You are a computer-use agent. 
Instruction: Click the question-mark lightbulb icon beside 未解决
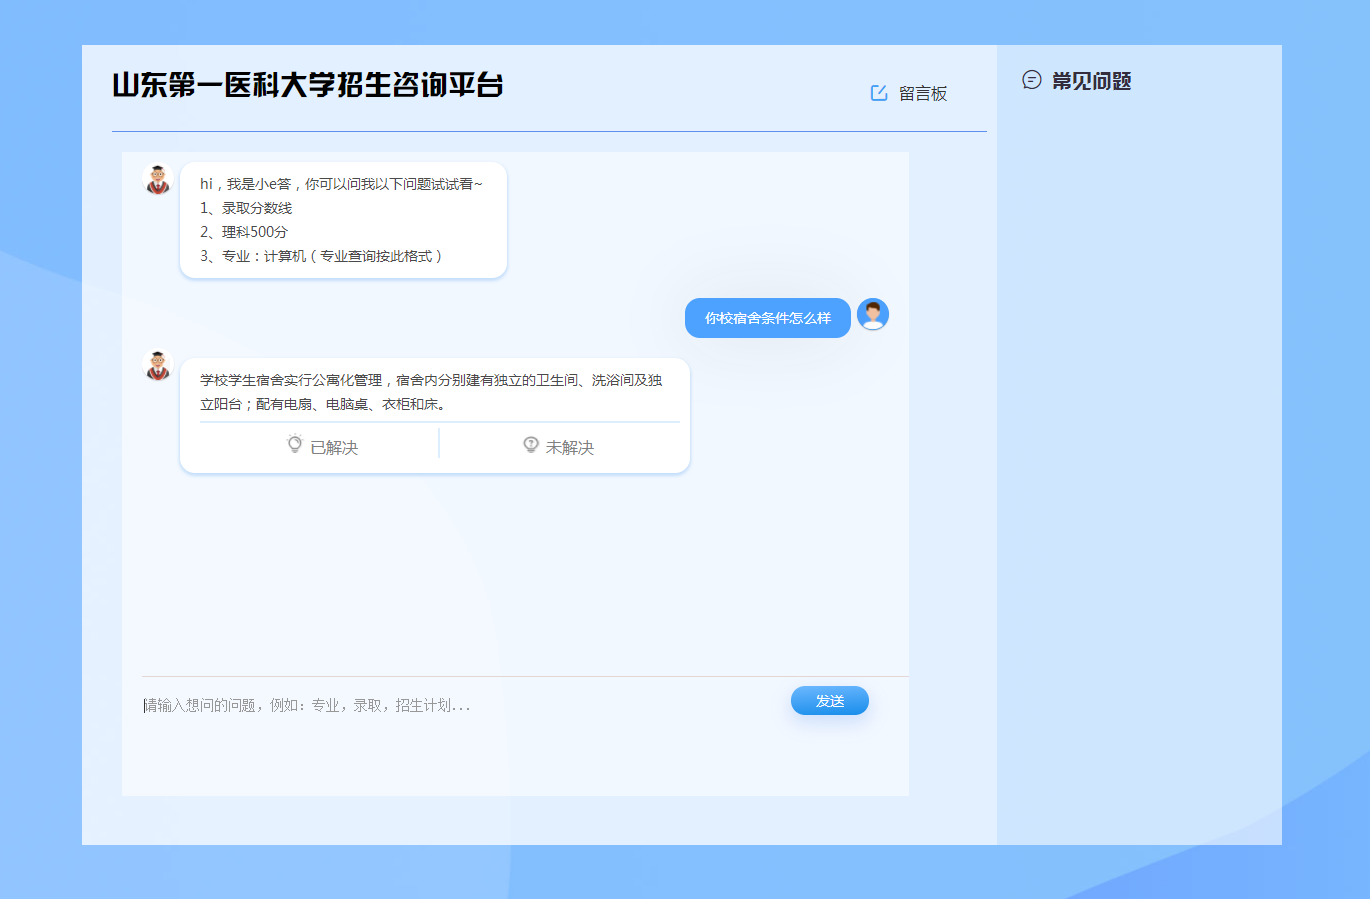pos(530,444)
